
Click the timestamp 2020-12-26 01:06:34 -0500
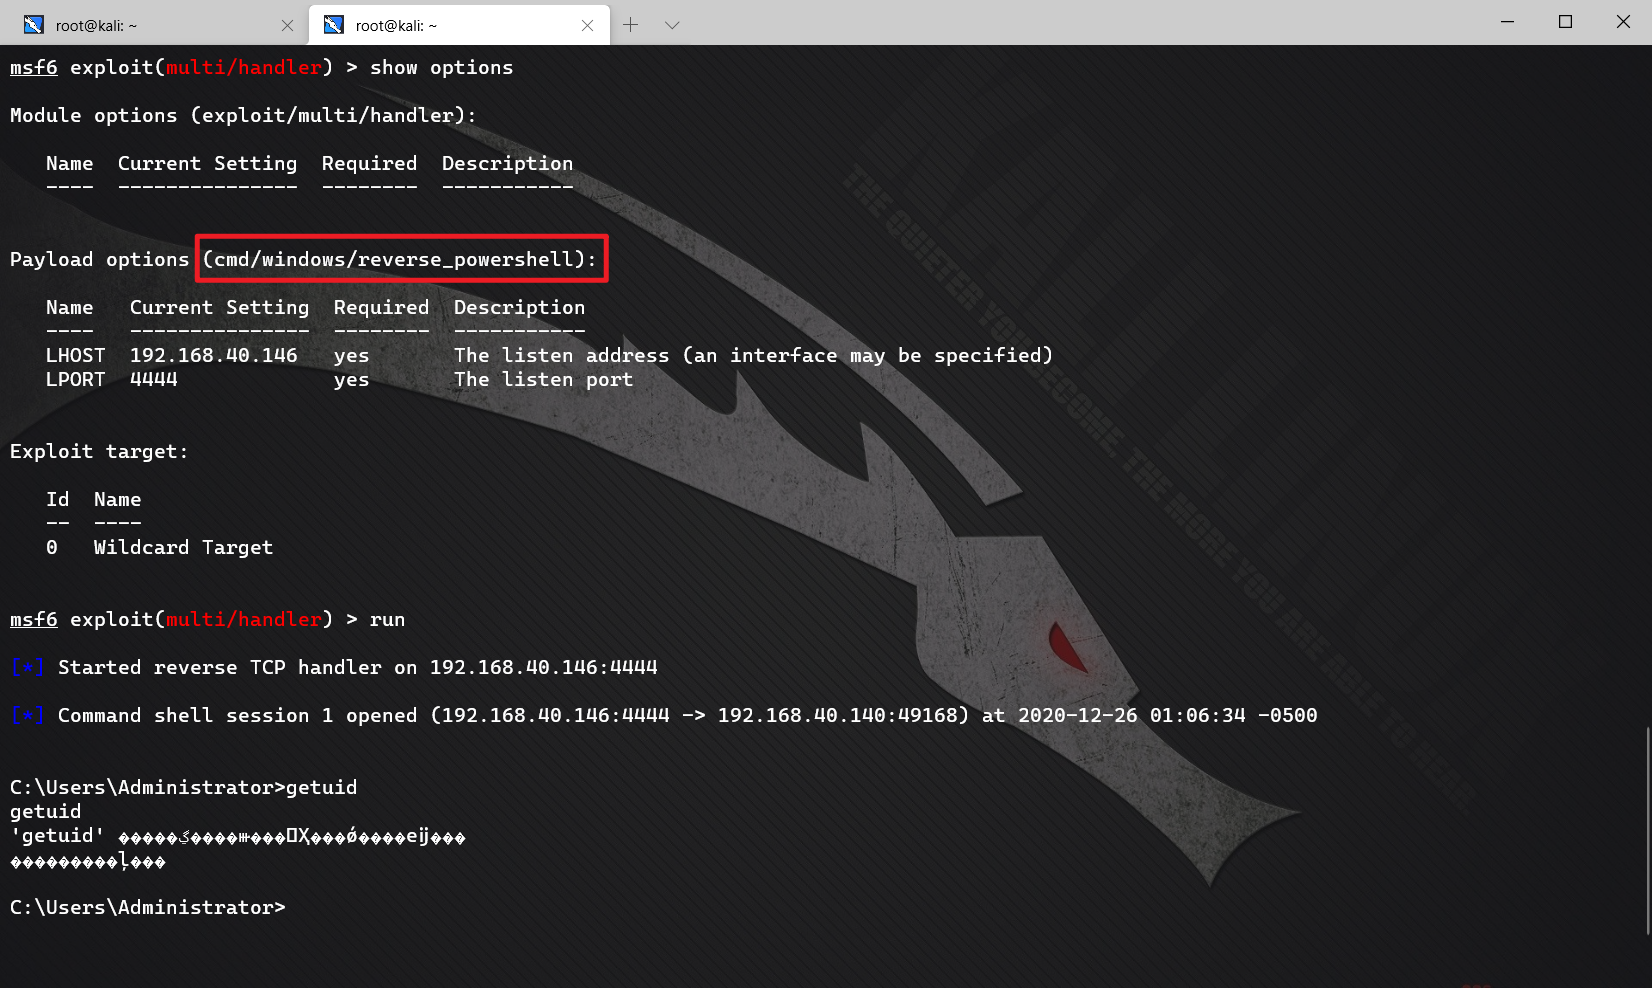tap(1167, 715)
